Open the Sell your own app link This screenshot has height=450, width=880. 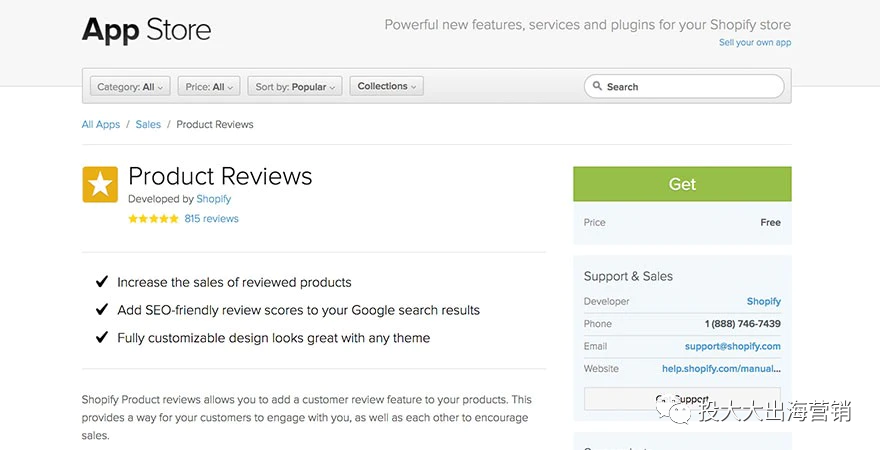point(755,43)
